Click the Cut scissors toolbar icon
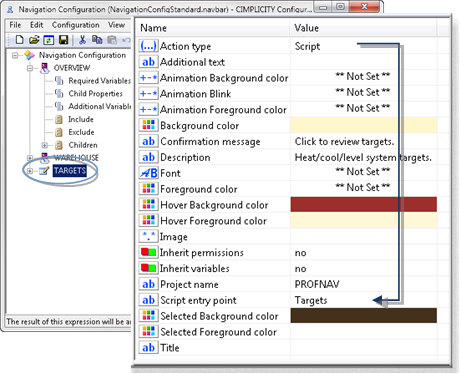 82,40
